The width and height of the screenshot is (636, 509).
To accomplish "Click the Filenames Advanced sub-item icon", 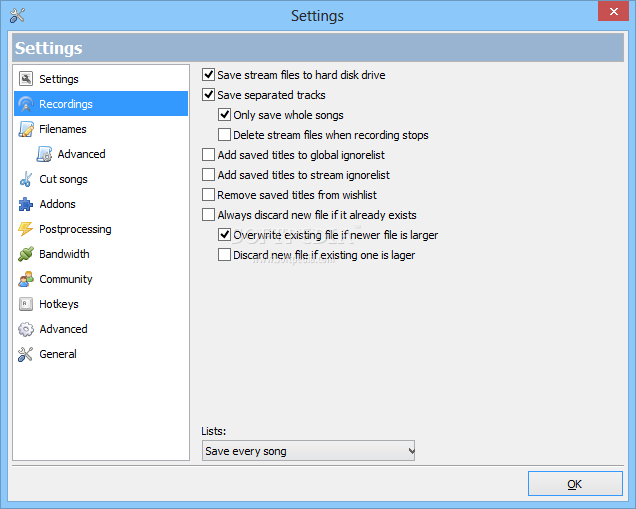I will (x=44, y=154).
